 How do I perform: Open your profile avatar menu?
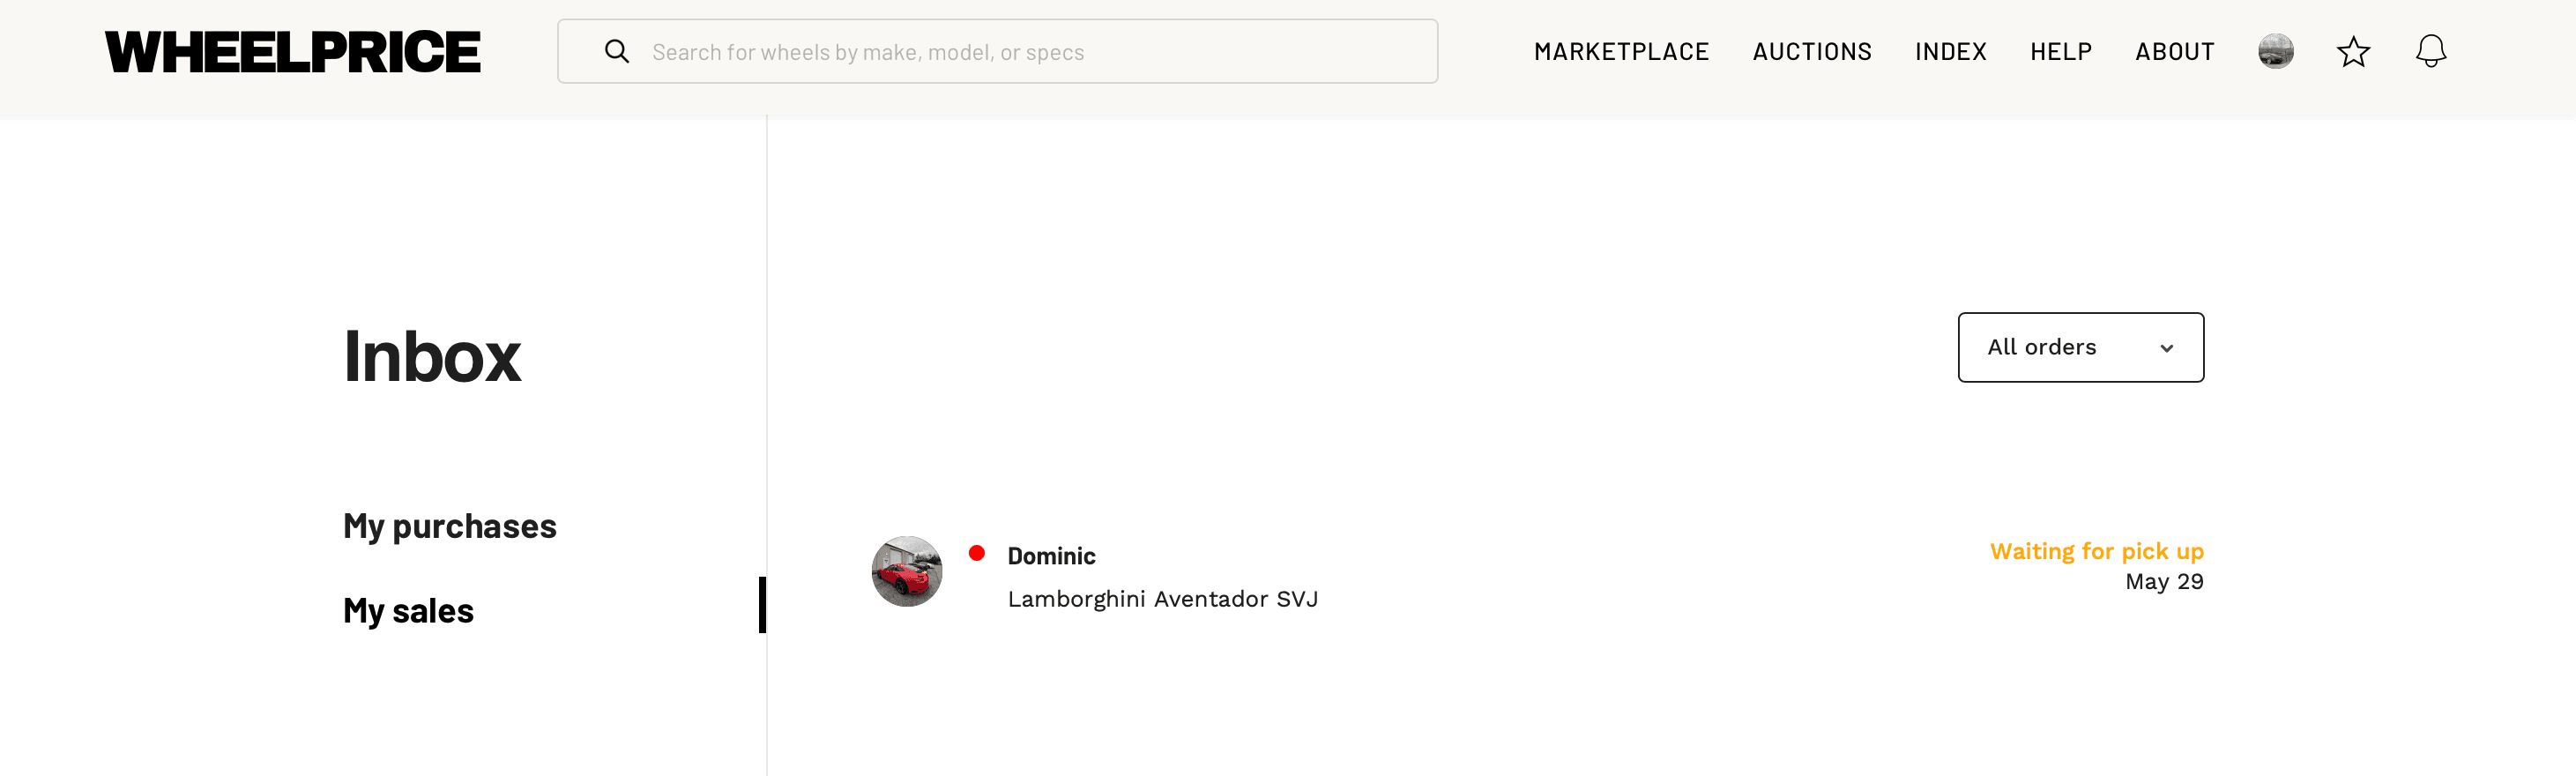click(2276, 51)
